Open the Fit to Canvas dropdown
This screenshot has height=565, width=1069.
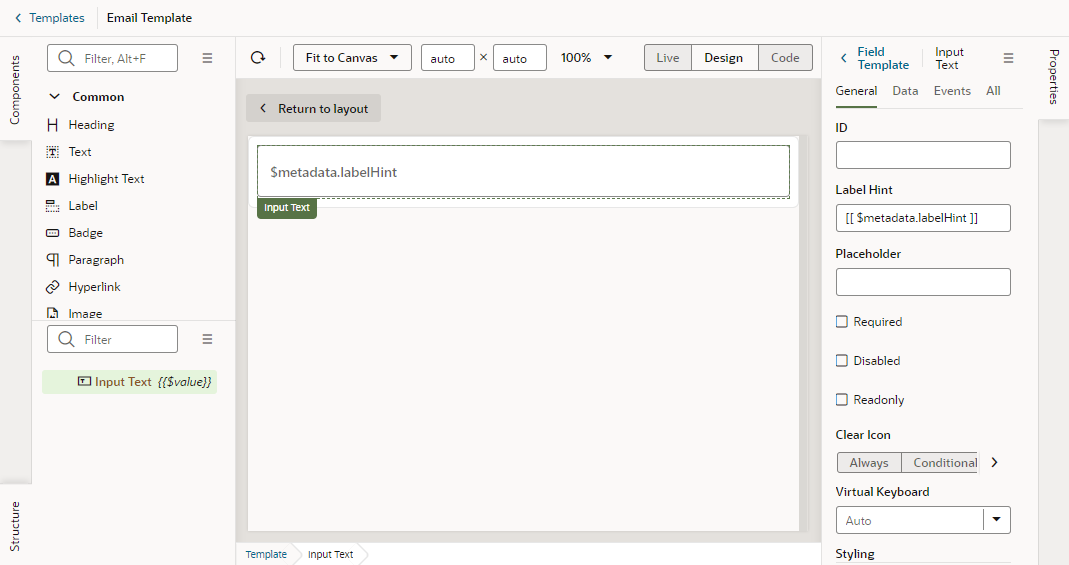click(x=352, y=58)
